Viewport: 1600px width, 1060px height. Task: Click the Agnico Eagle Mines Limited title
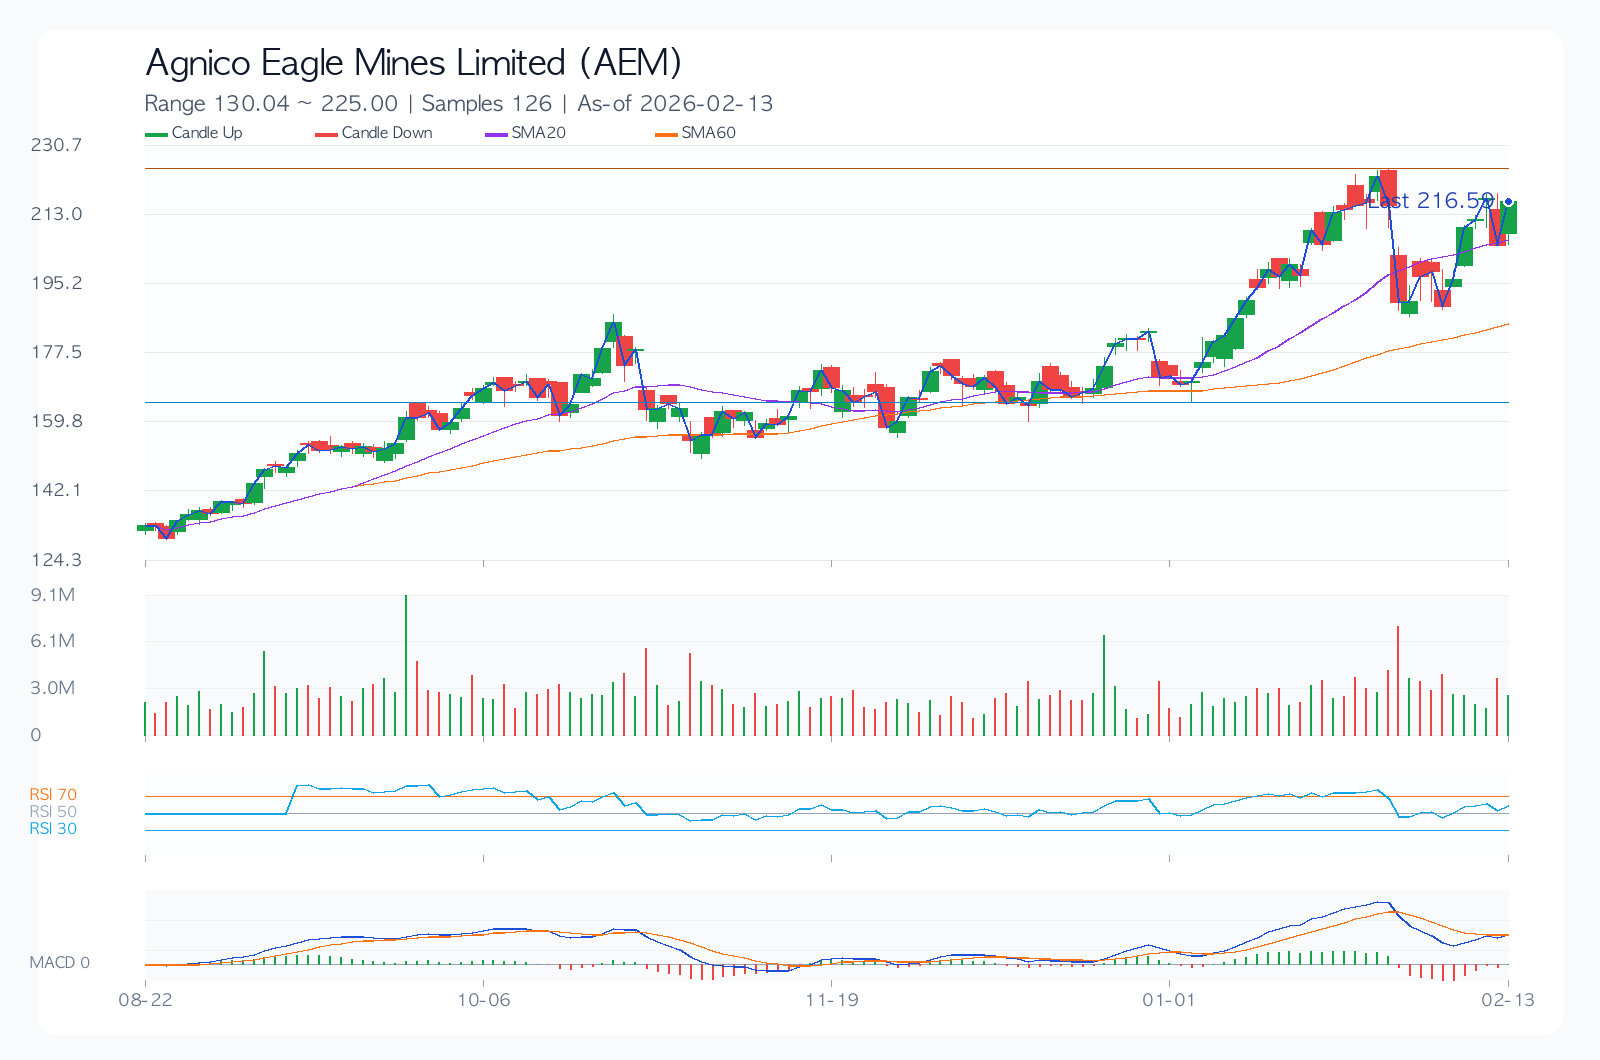point(413,63)
